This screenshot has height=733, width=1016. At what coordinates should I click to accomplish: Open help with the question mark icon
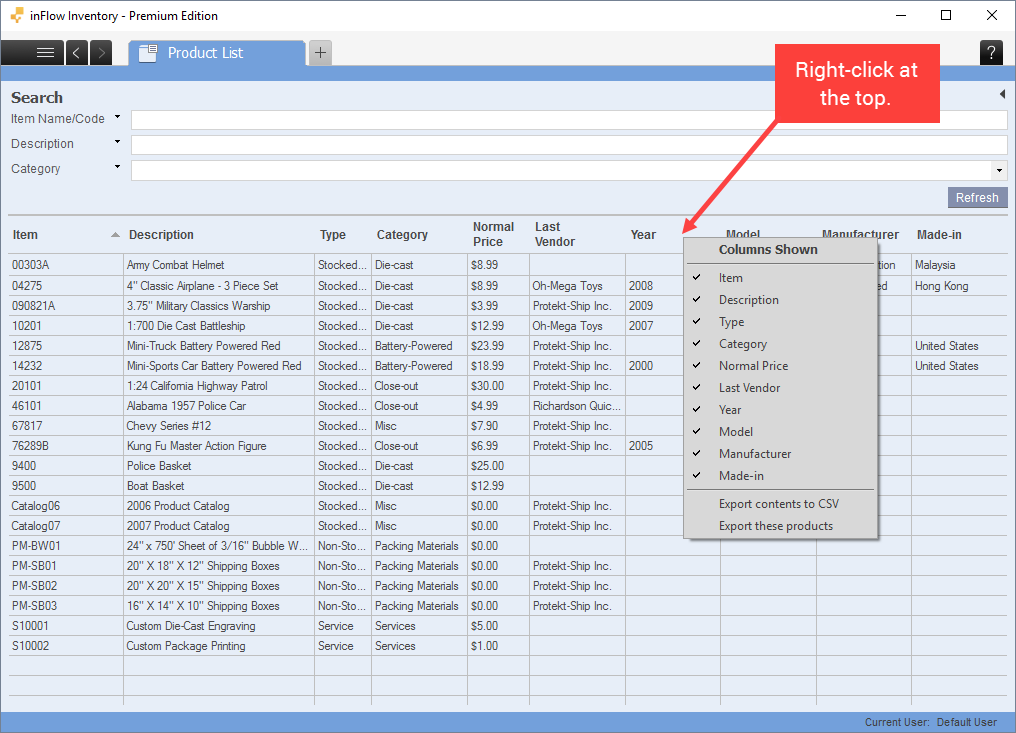click(991, 52)
